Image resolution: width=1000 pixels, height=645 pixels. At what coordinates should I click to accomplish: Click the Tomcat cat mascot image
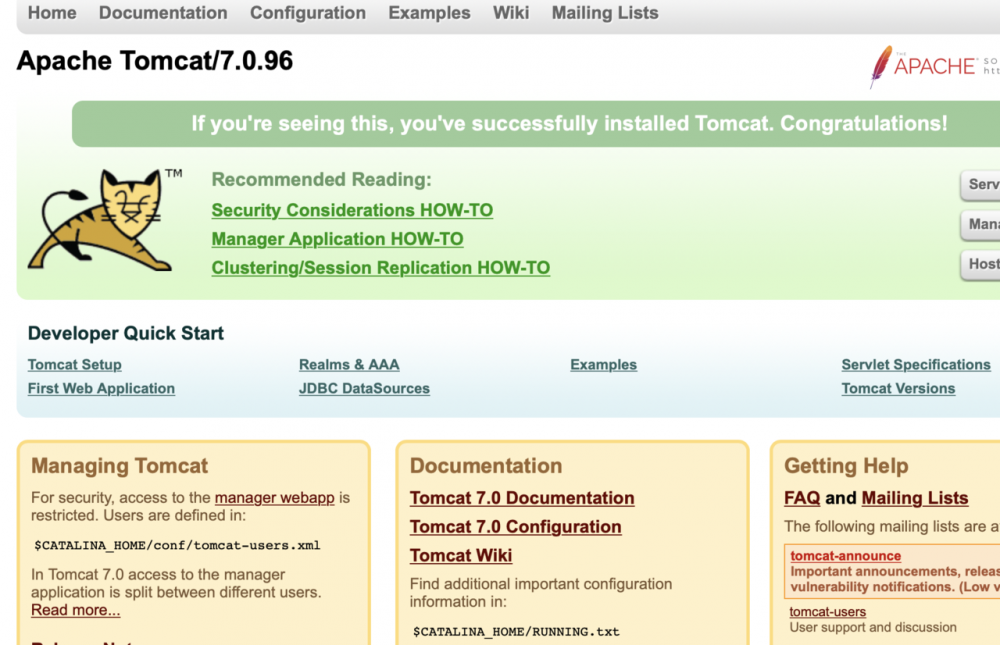tap(102, 219)
